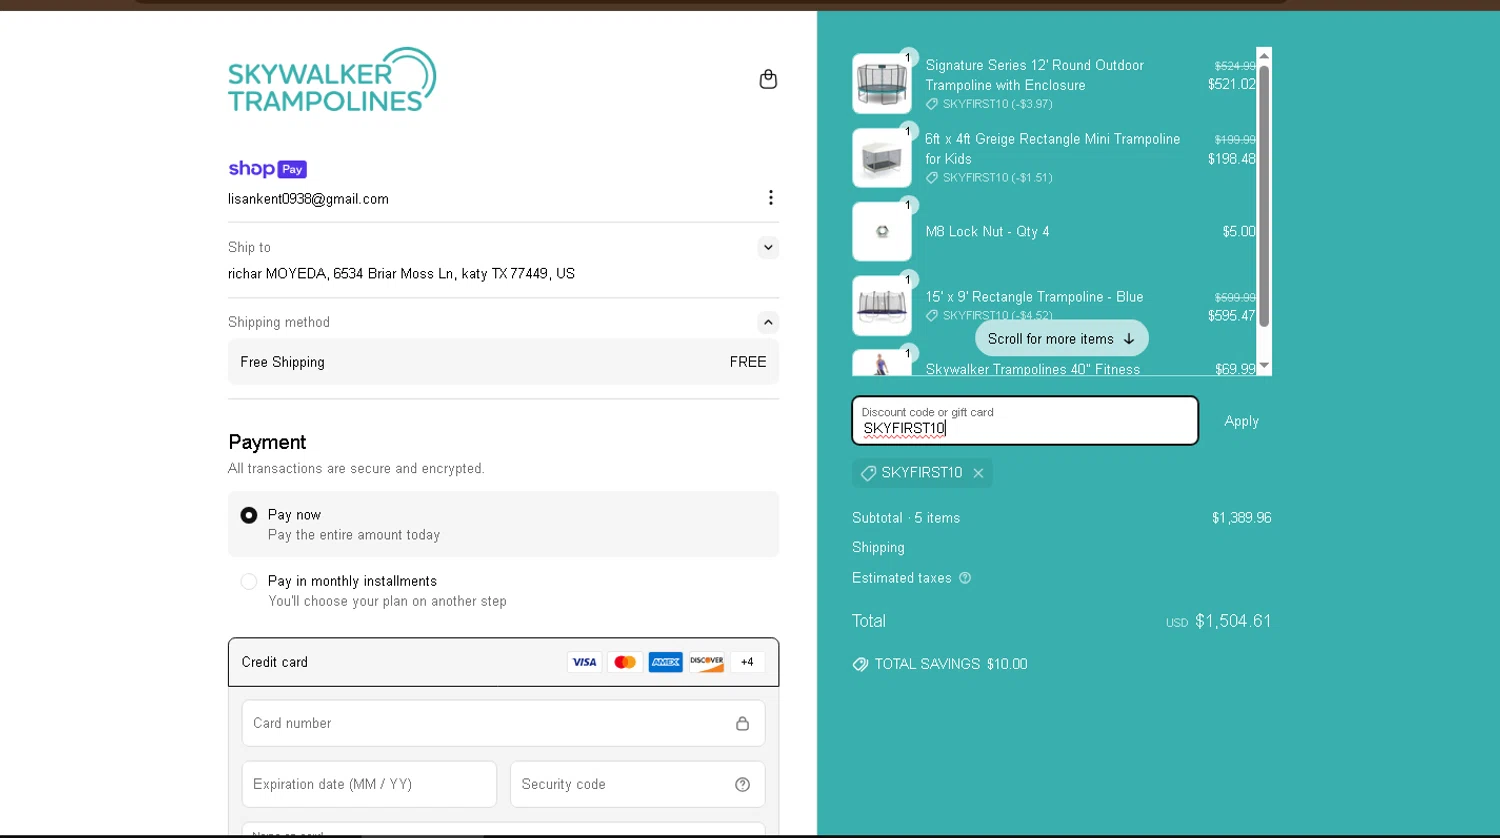1500x838 pixels.
Task: Apply the discount code
Action: (x=1241, y=421)
